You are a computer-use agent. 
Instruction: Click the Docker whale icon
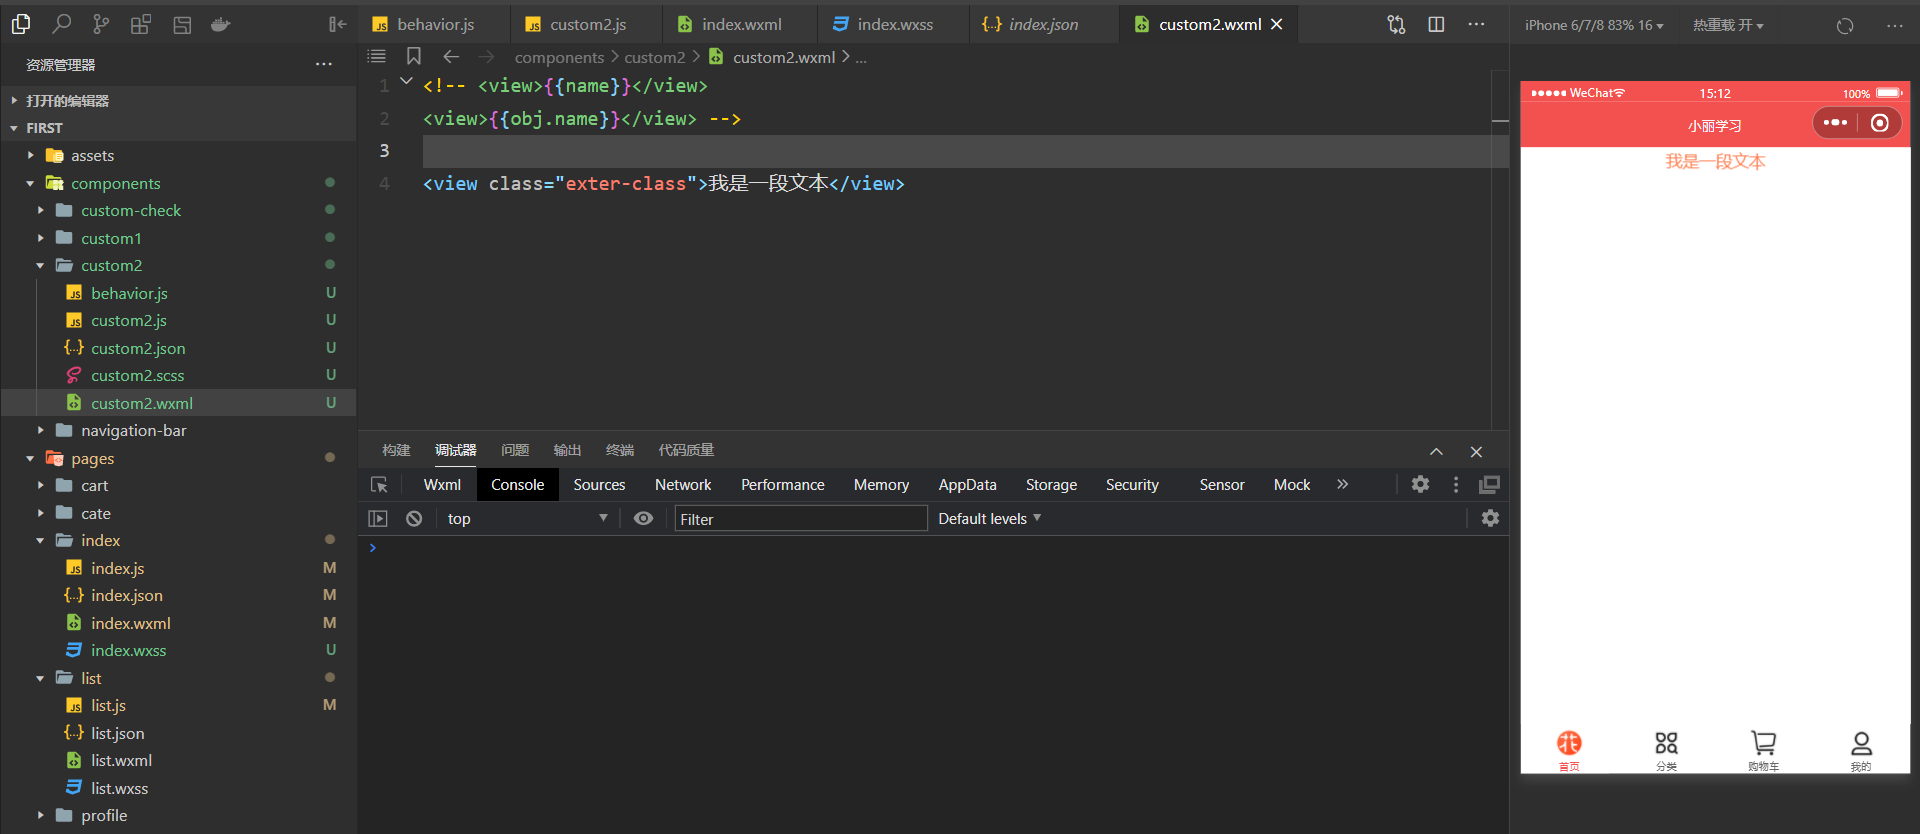point(221,24)
